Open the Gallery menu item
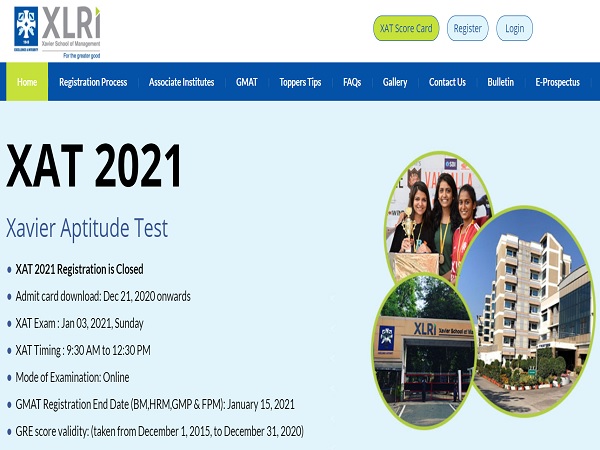Image resolution: width=600 pixels, height=450 pixels. tap(395, 82)
